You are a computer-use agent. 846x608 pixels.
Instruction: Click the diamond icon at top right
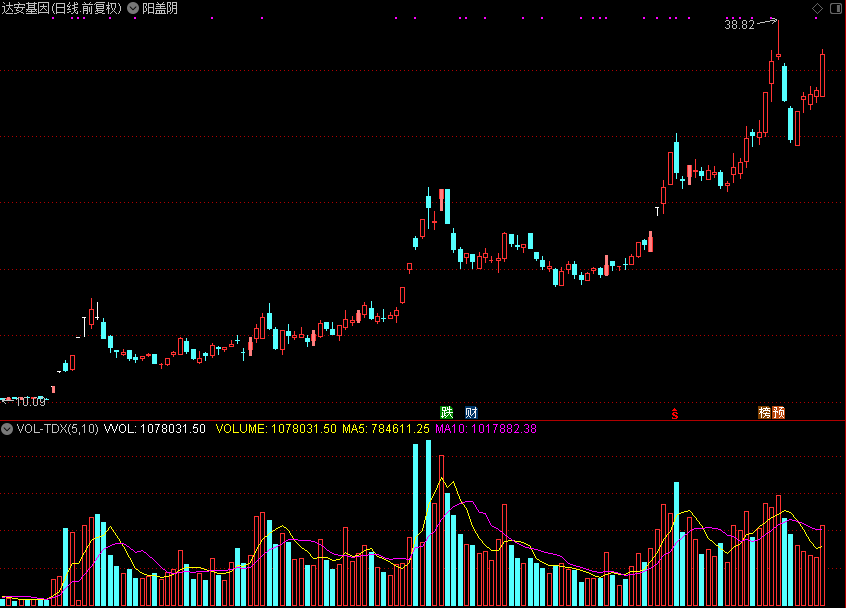pyautogui.click(x=817, y=8)
